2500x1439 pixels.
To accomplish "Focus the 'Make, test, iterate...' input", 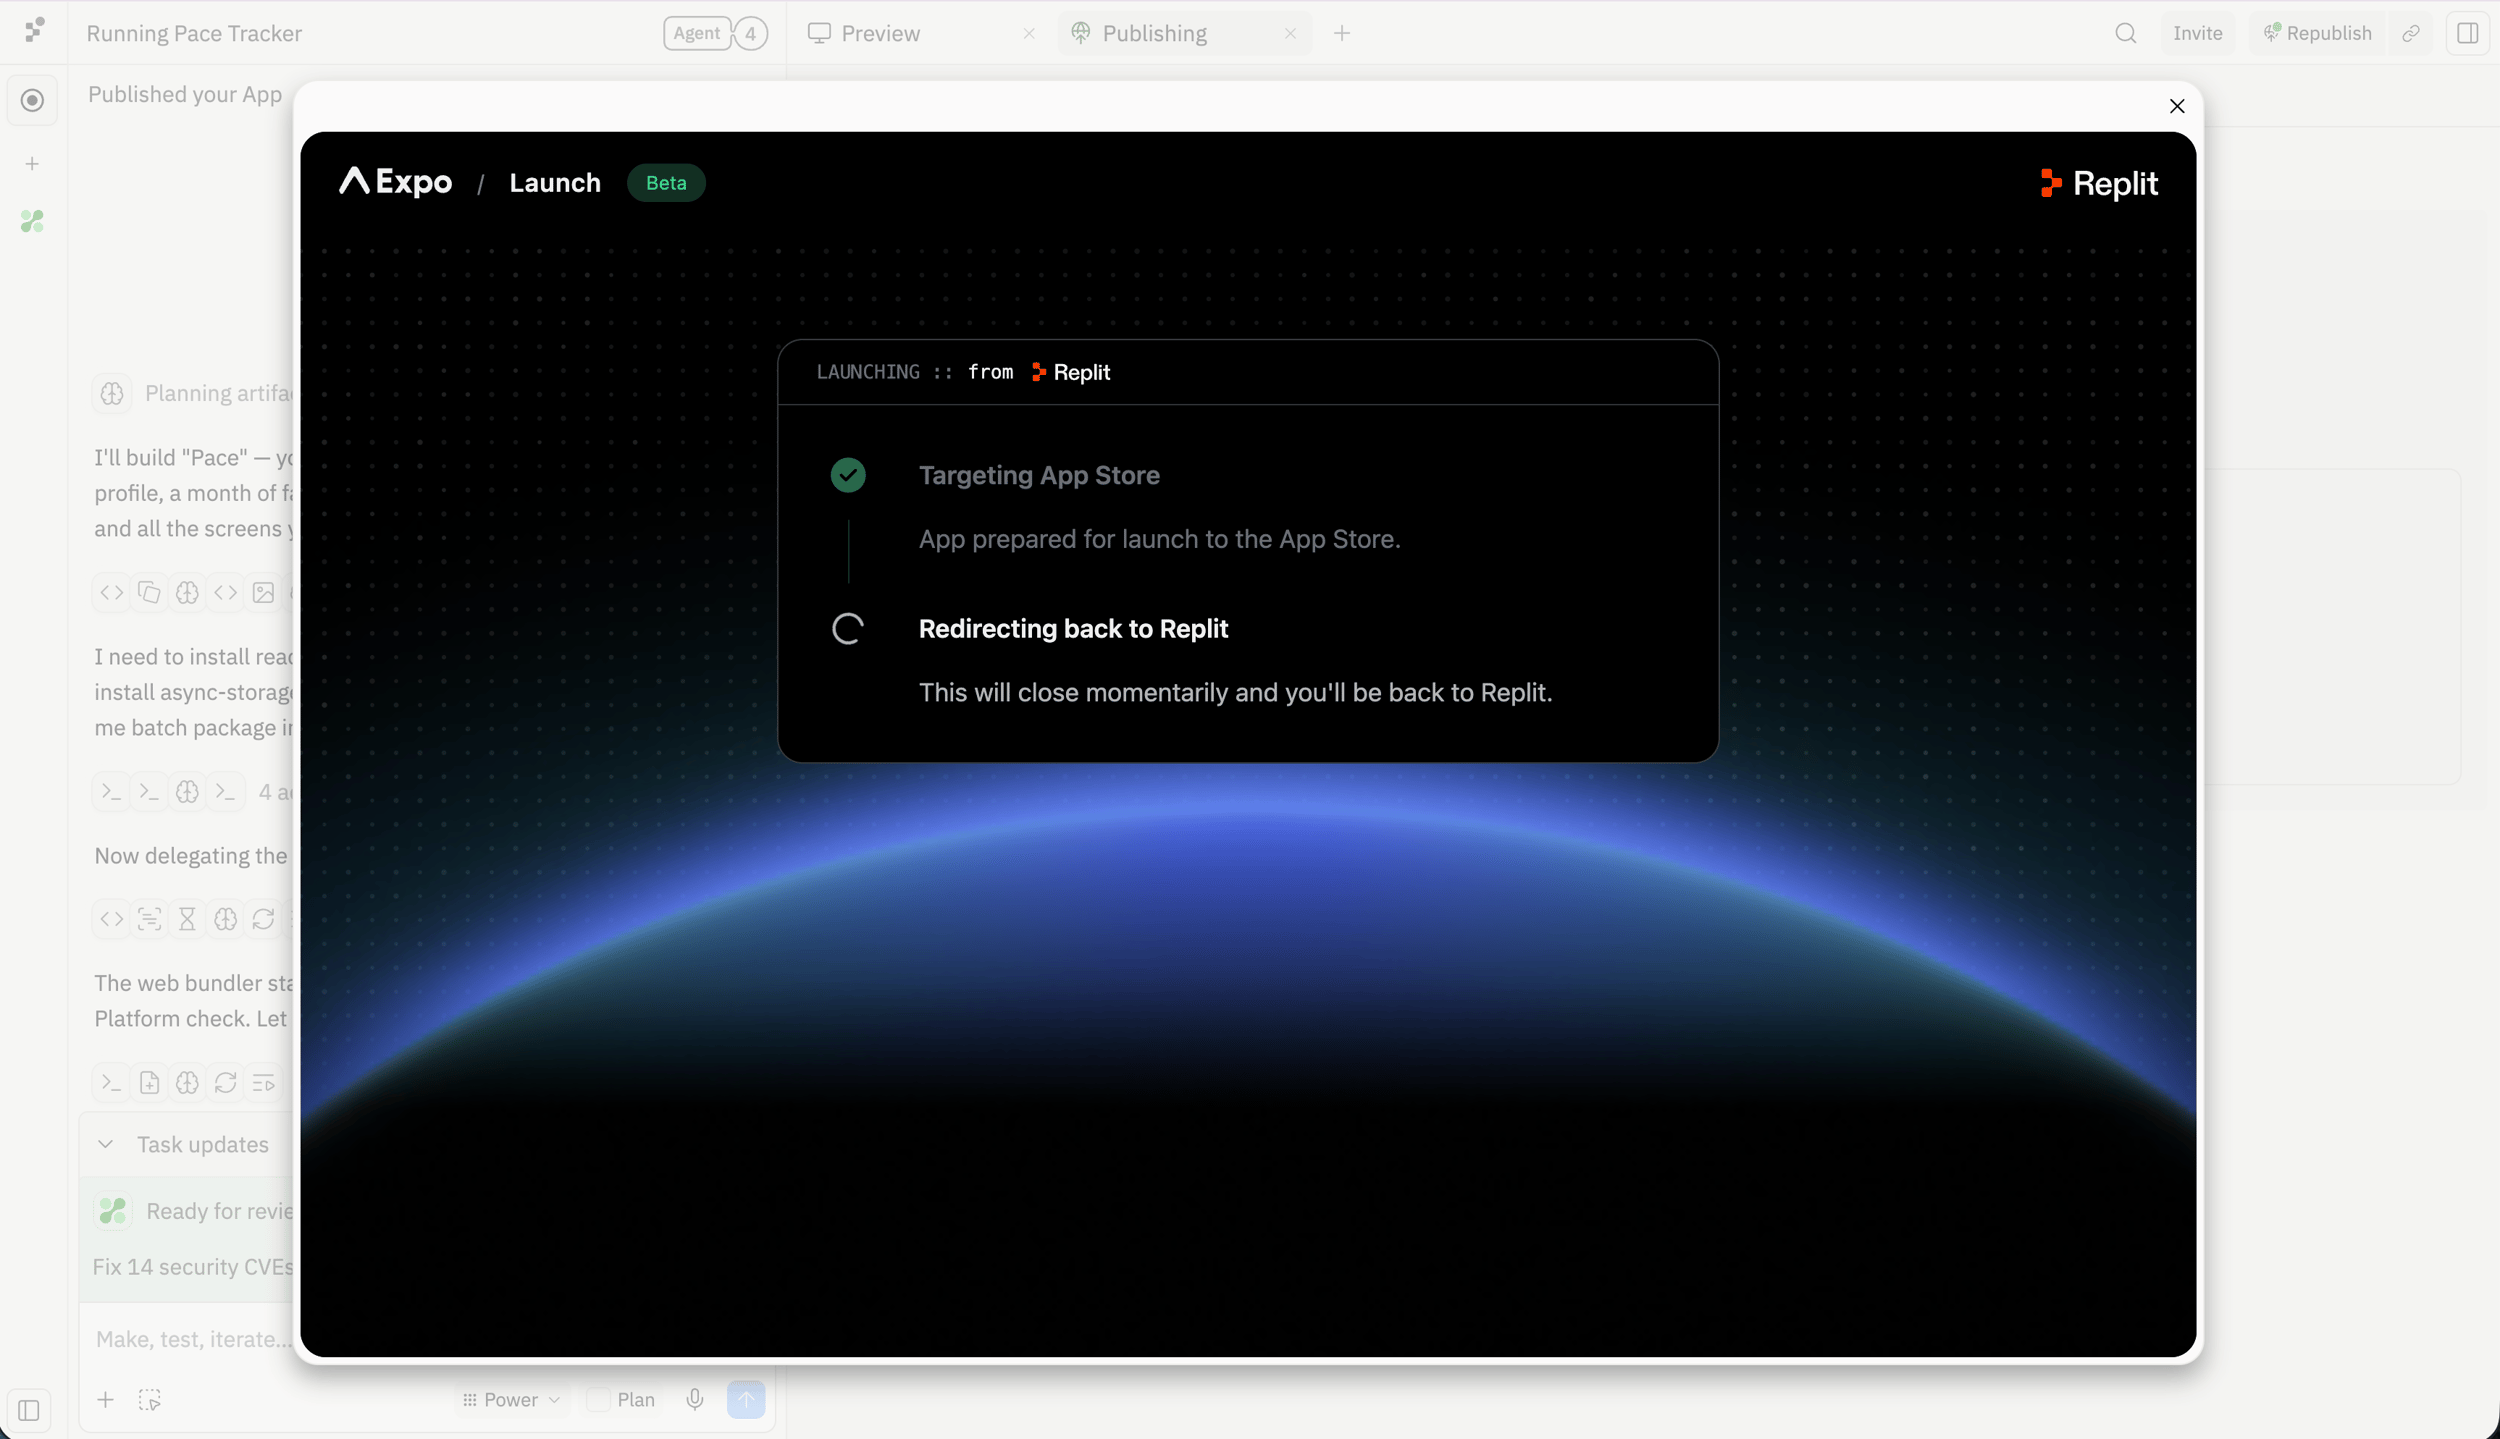I will pyautogui.click(x=194, y=1339).
